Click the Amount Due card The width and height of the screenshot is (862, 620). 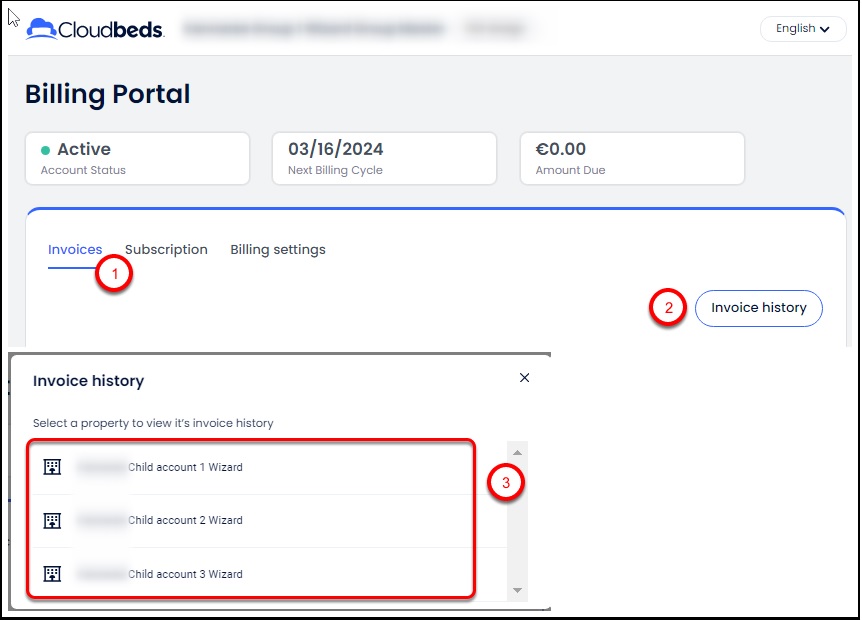click(x=632, y=158)
